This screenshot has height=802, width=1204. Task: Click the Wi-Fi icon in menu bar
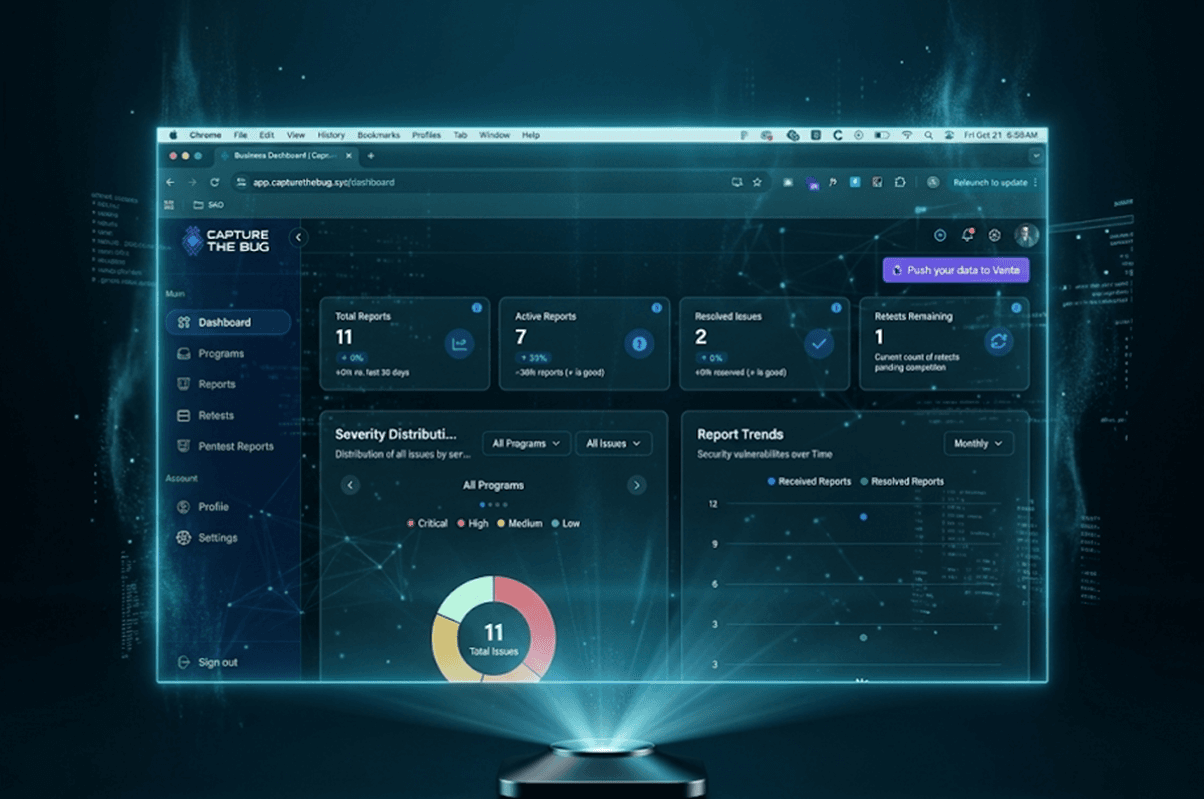pyautogui.click(x=907, y=135)
